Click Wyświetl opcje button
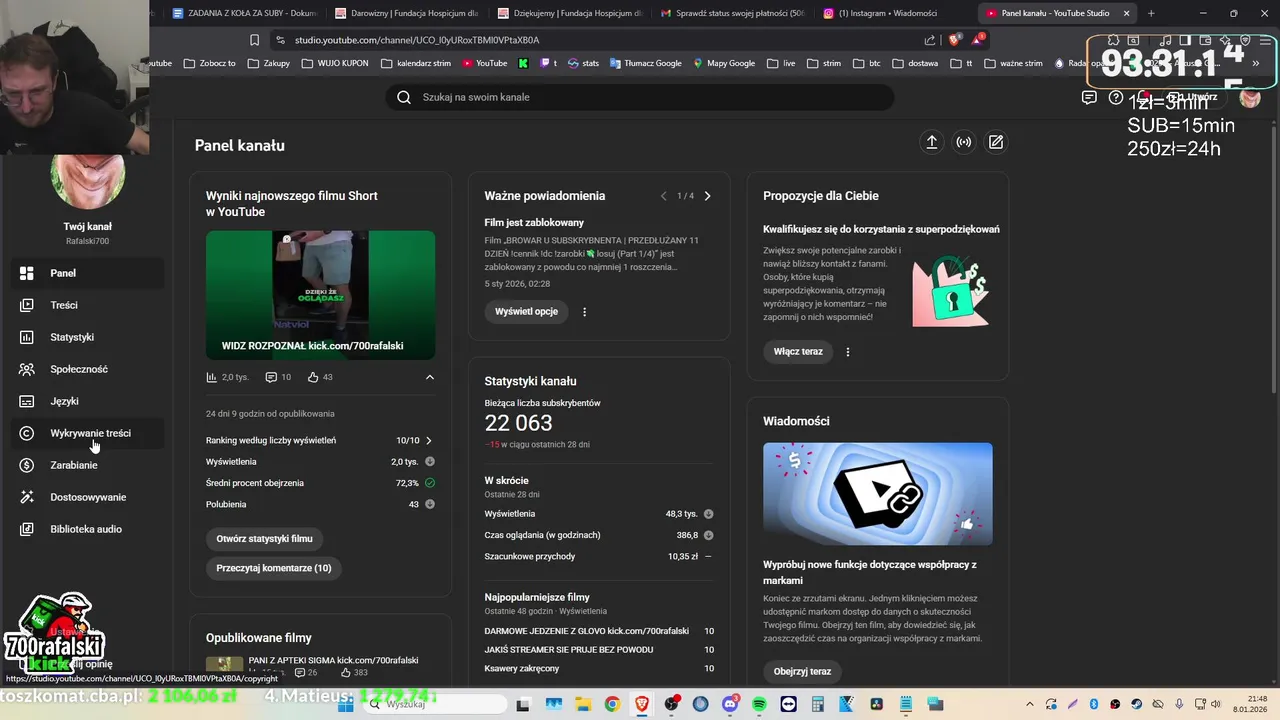Screen dimensions: 1280x720 pyautogui.click(x=526, y=311)
